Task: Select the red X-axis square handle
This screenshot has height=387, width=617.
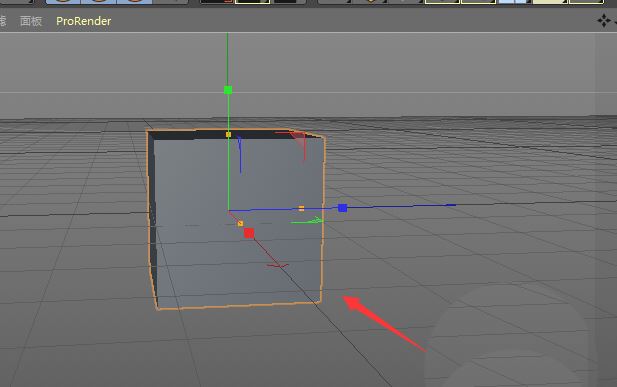Action: 249,233
